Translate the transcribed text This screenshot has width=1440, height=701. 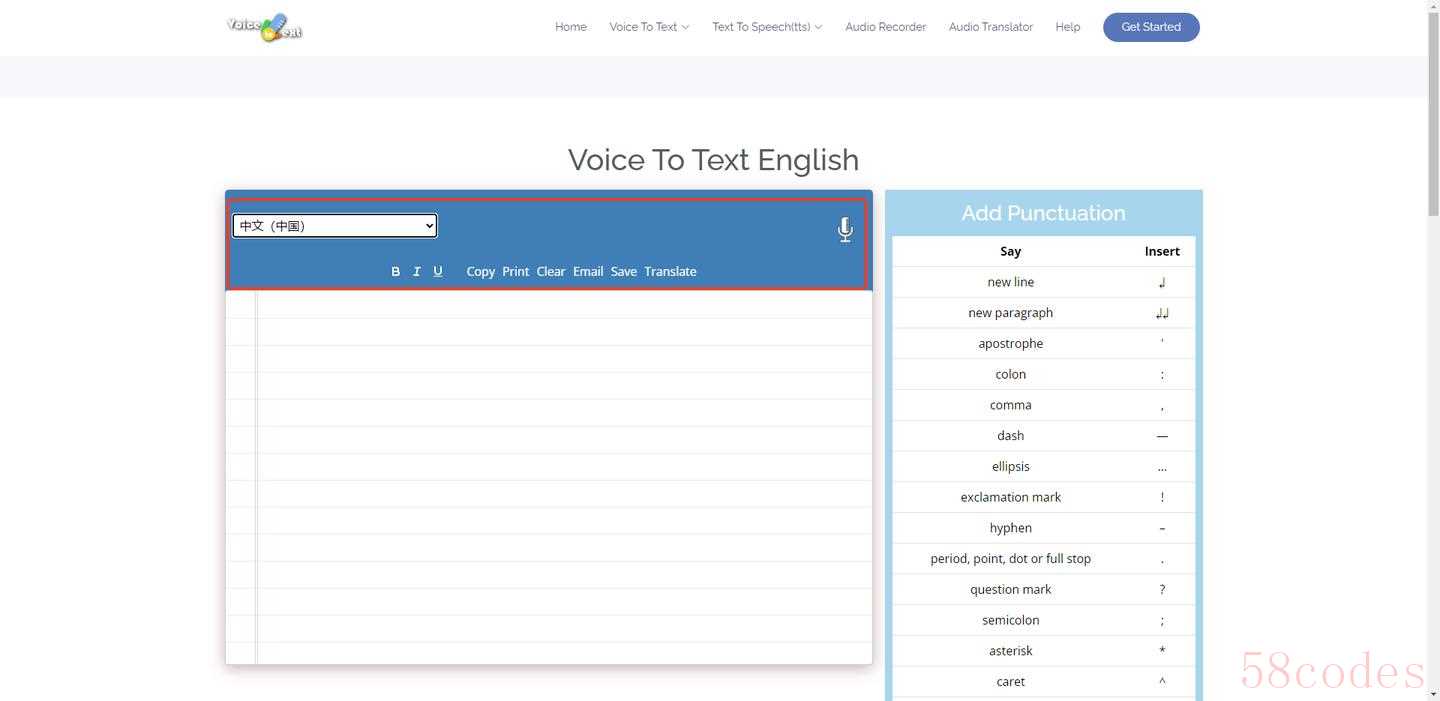pos(670,271)
